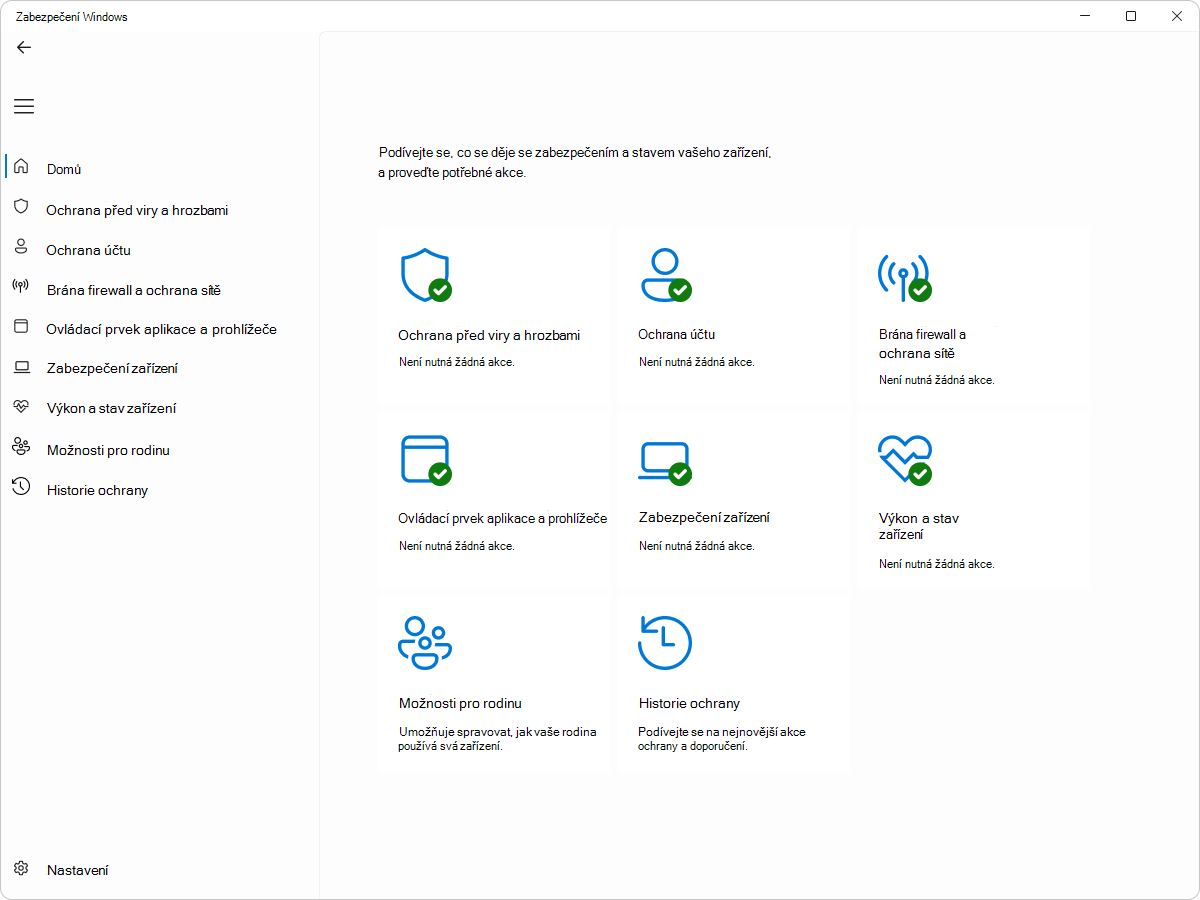1200x900 pixels.
Task: Open the Ochrana před viry a hrozbami tile title
Action: 489,335
